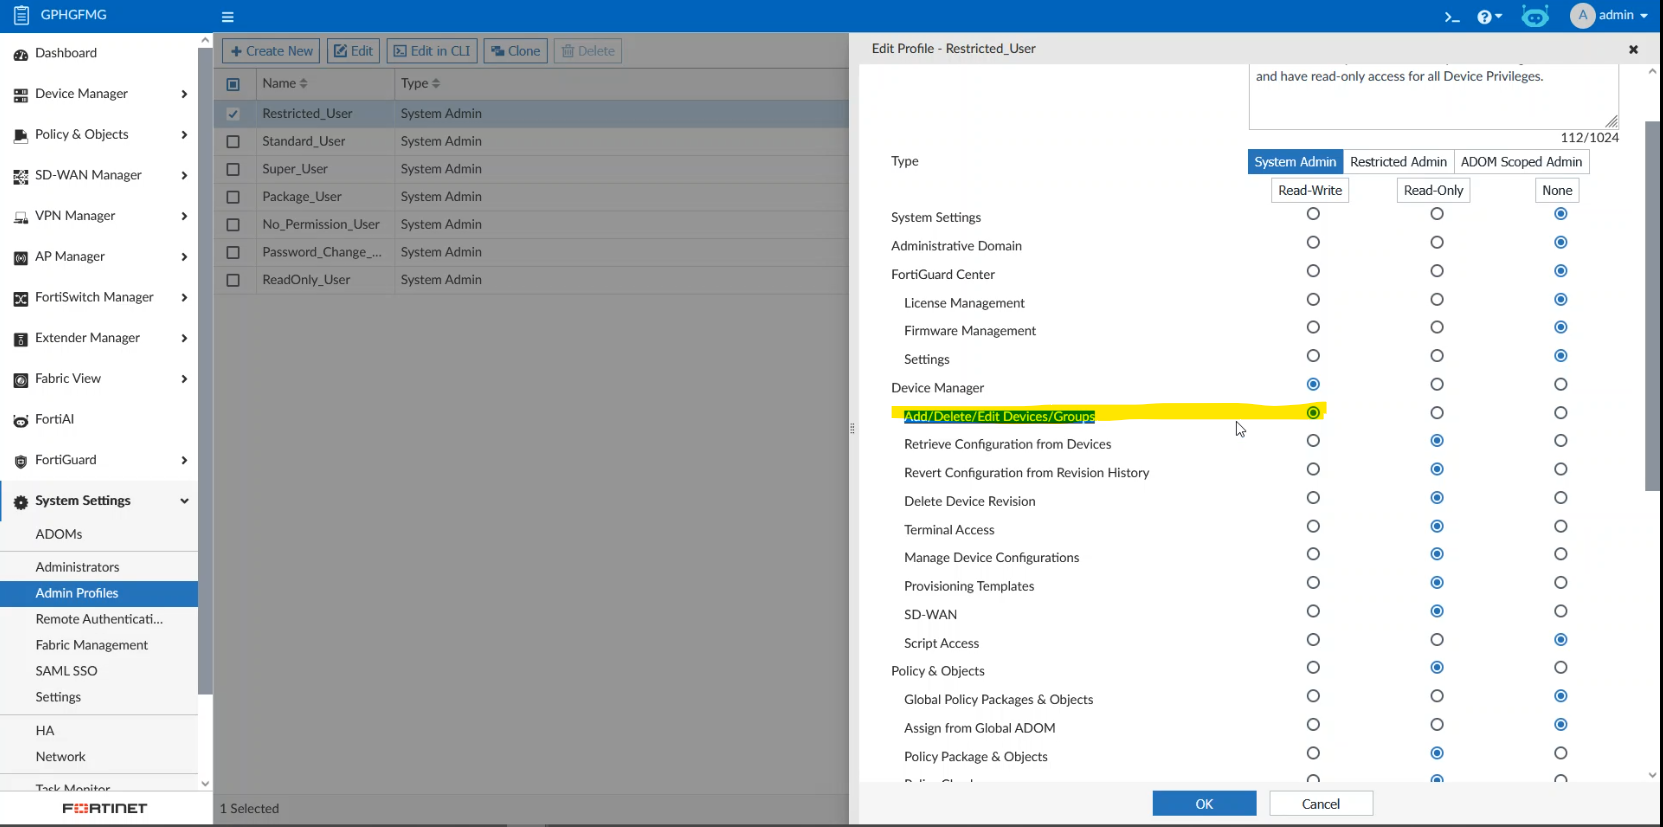Image resolution: width=1663 pixels, height=827 pixels.
Task: Open the FortiAI assistant icon in header
Action: 1535,16
